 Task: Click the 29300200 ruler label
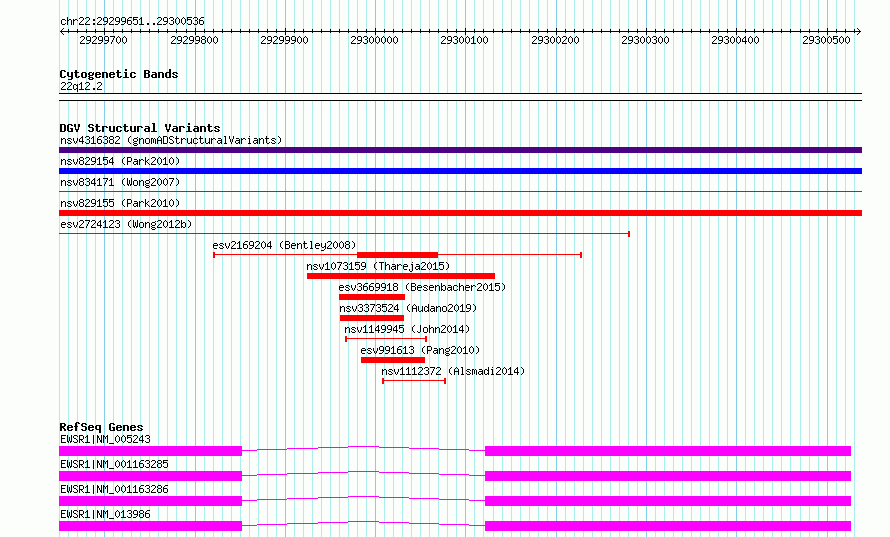click(555, 40)
